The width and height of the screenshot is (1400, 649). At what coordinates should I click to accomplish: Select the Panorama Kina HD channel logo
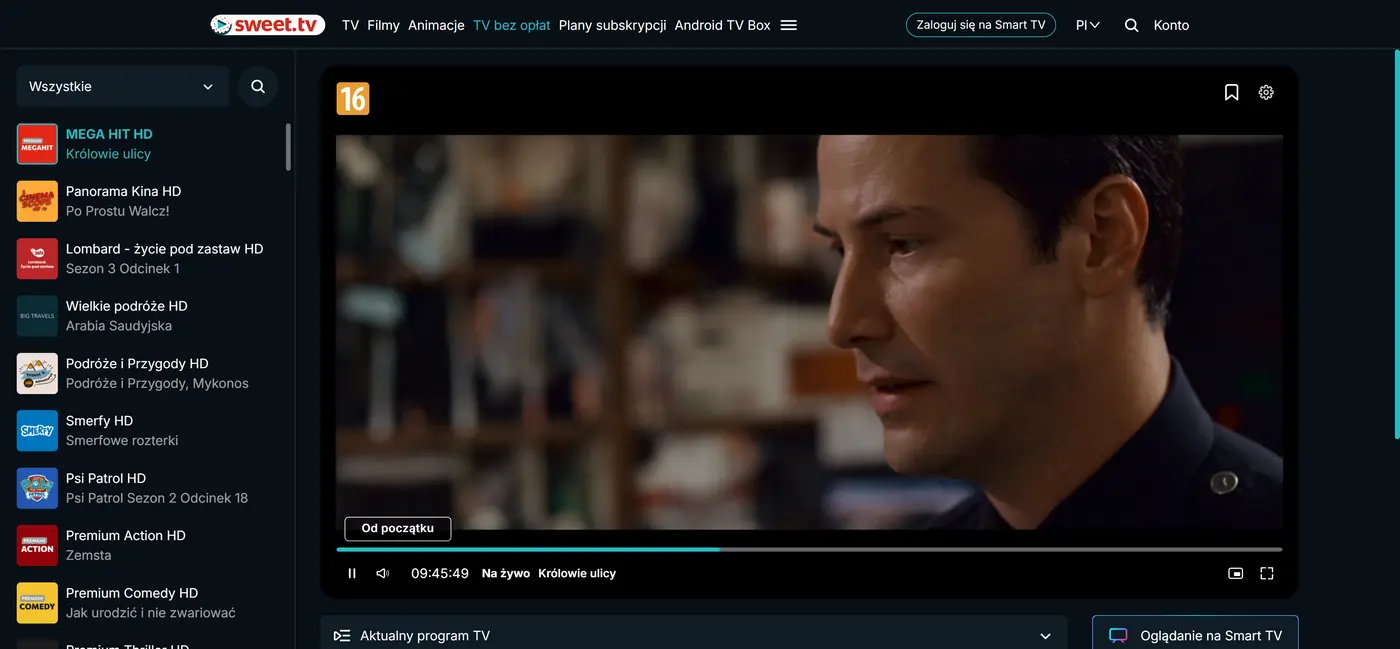(37, 201)
